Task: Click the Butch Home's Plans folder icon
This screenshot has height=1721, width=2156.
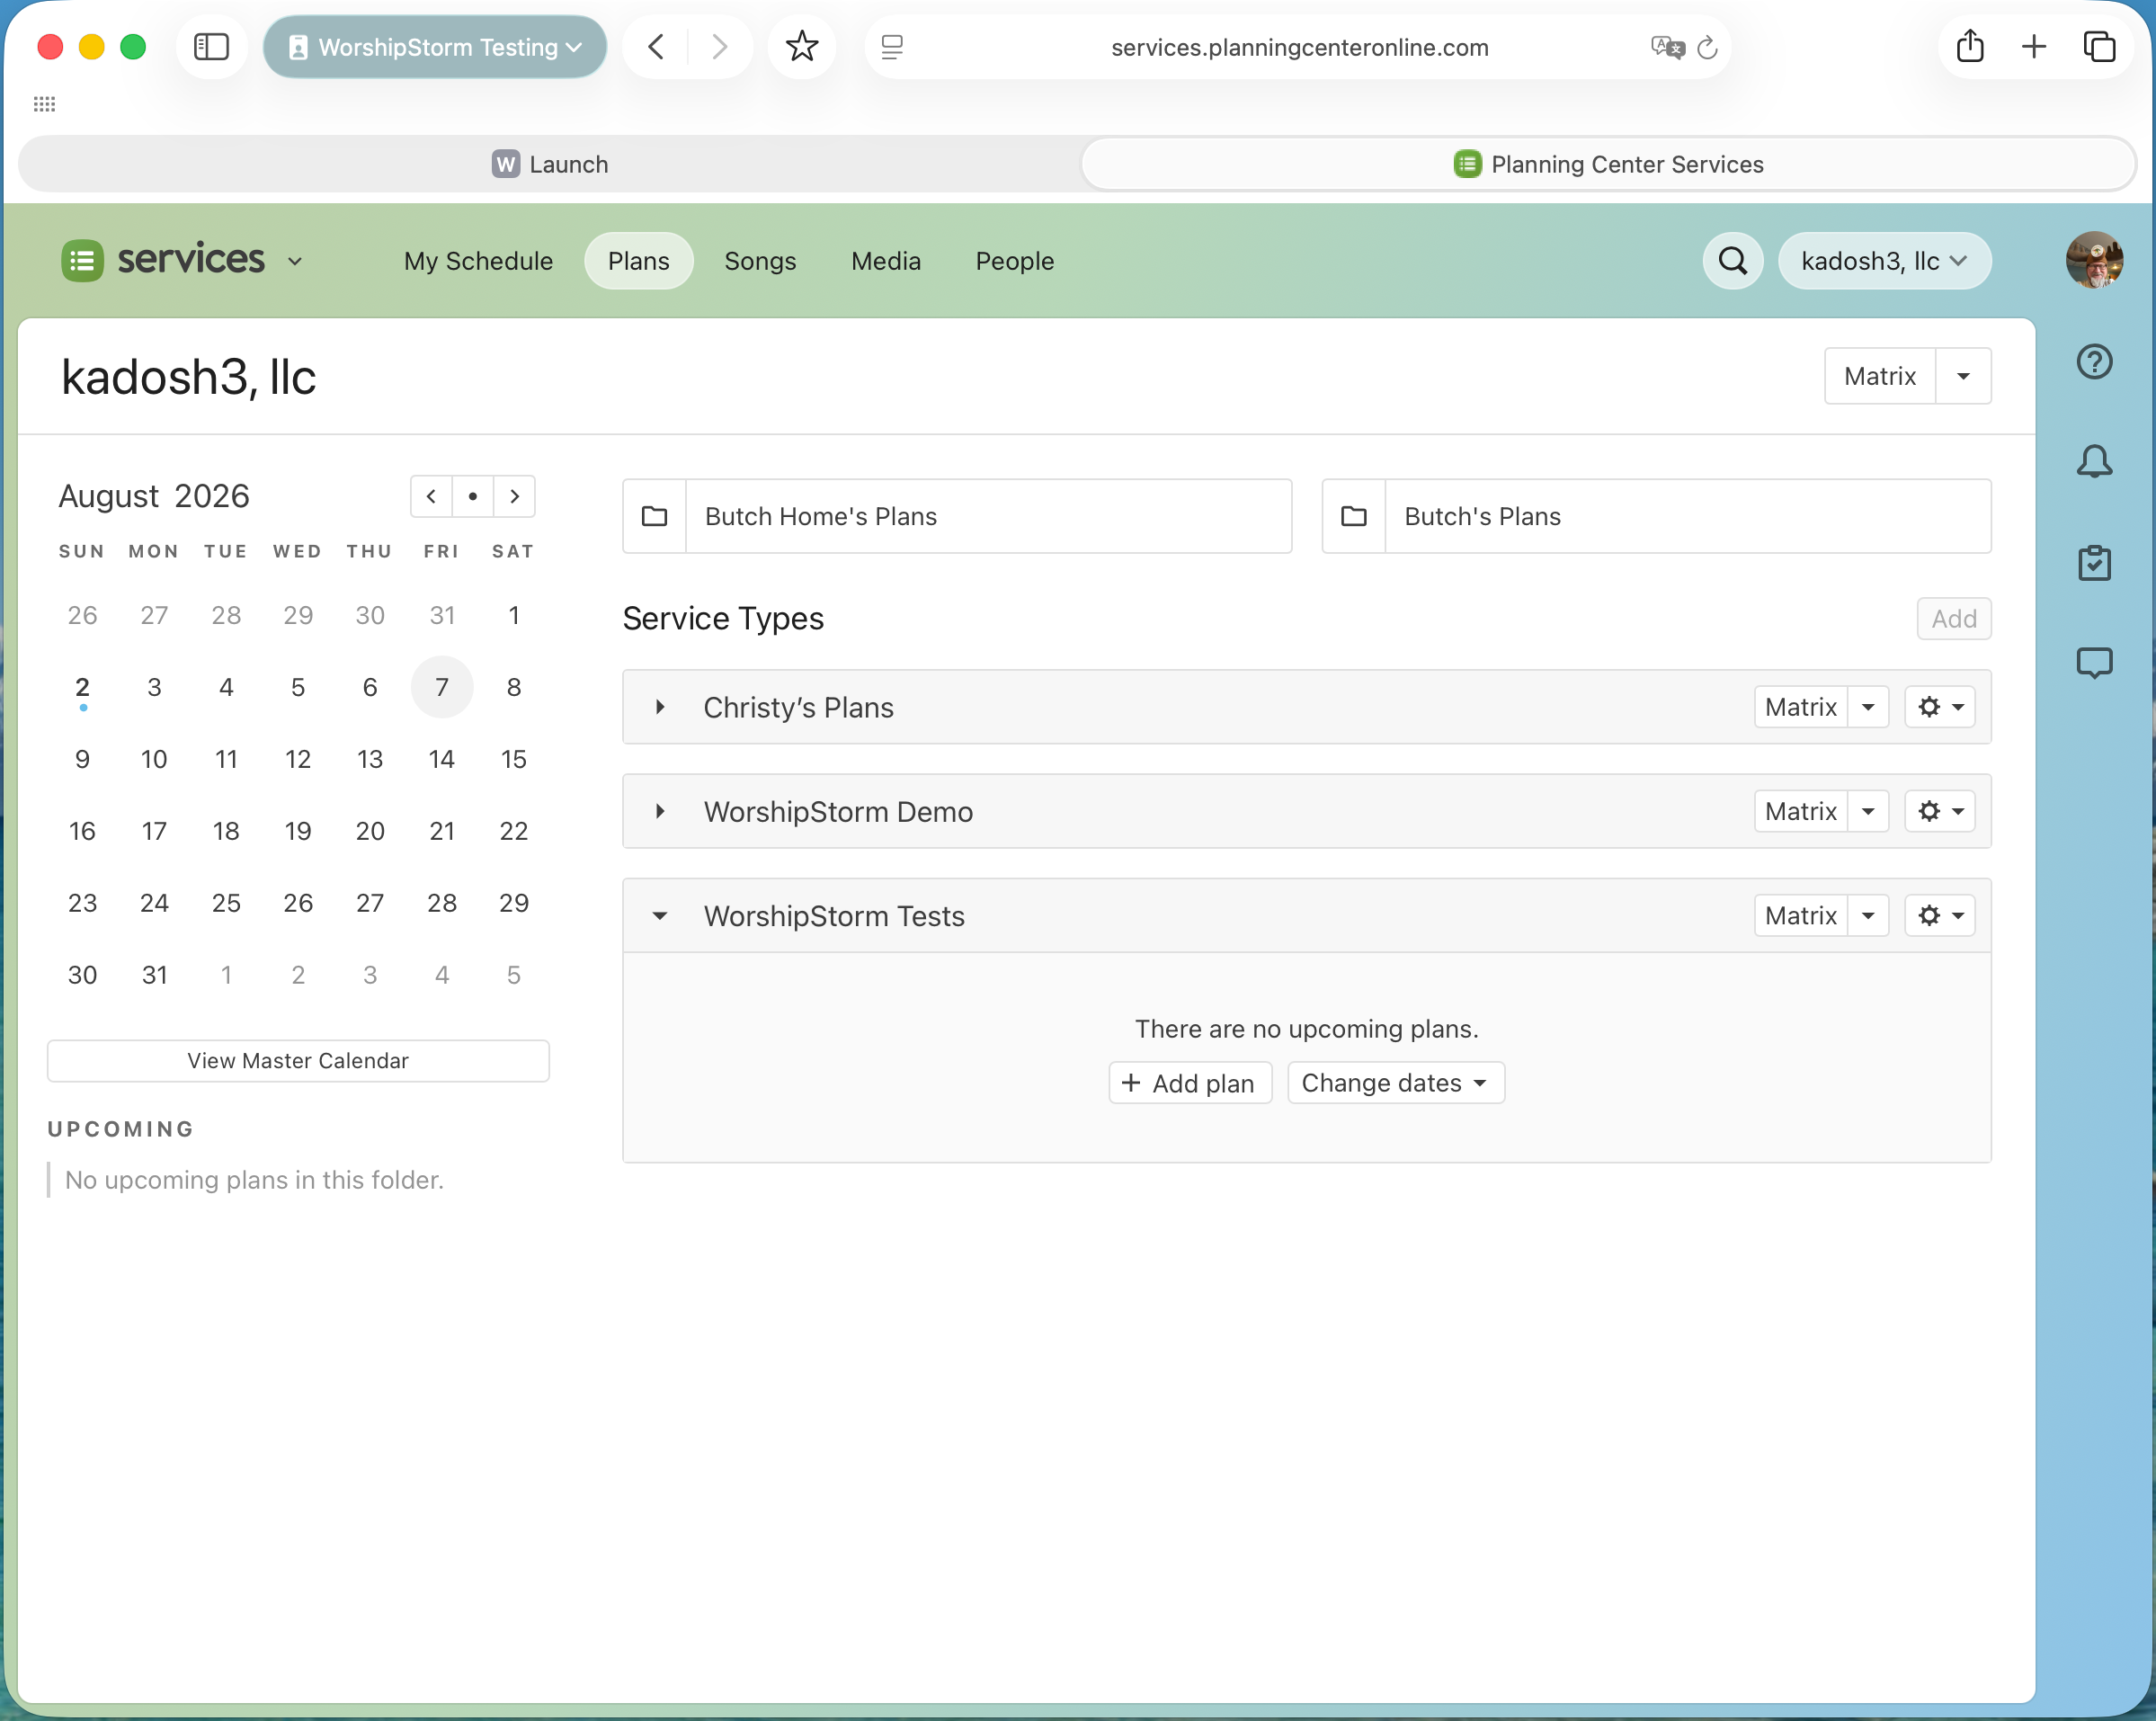Action: click(655, 516)
